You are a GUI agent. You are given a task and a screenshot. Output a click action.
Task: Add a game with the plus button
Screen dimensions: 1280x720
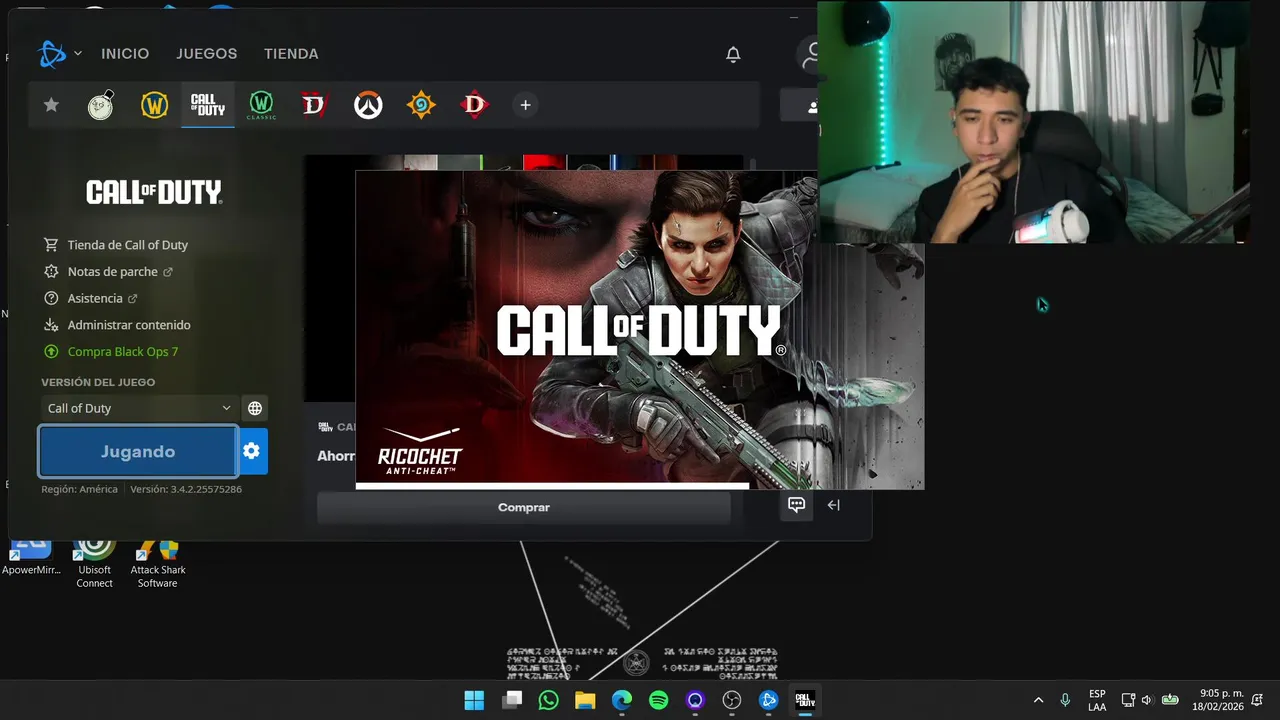[525, 105]
